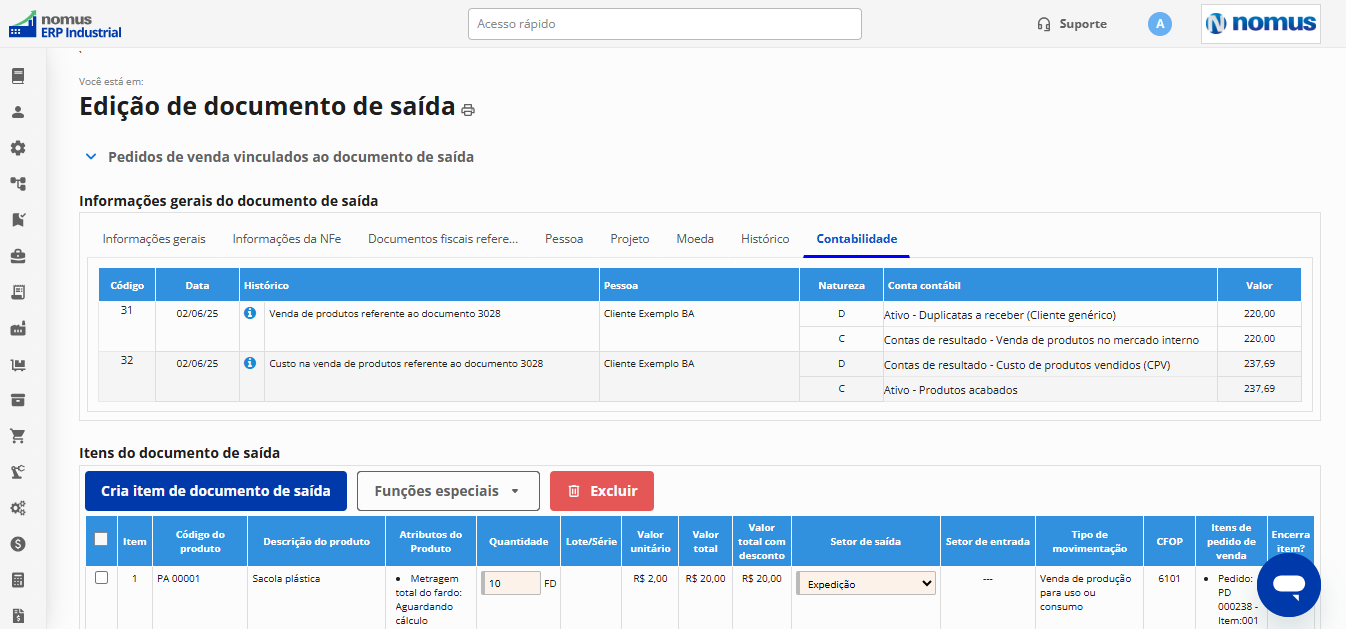
Task: Click the Descrição do produto column header
Action: click(317, 541)
